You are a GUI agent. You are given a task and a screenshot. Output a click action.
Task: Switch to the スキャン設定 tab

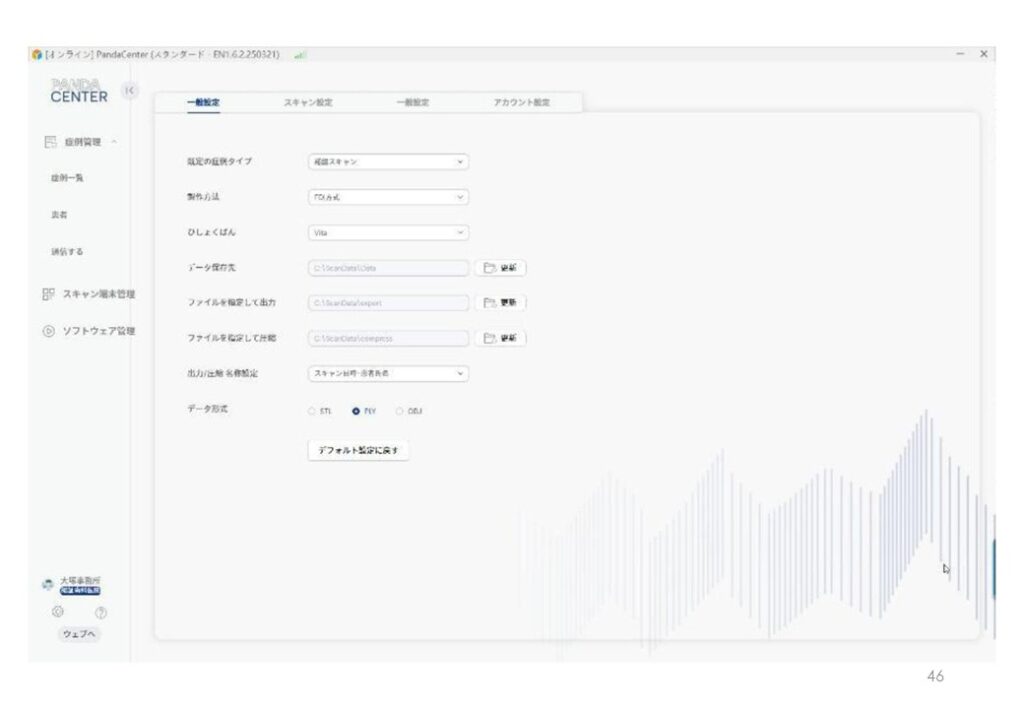pyautogui.click(x=308, y=102)
